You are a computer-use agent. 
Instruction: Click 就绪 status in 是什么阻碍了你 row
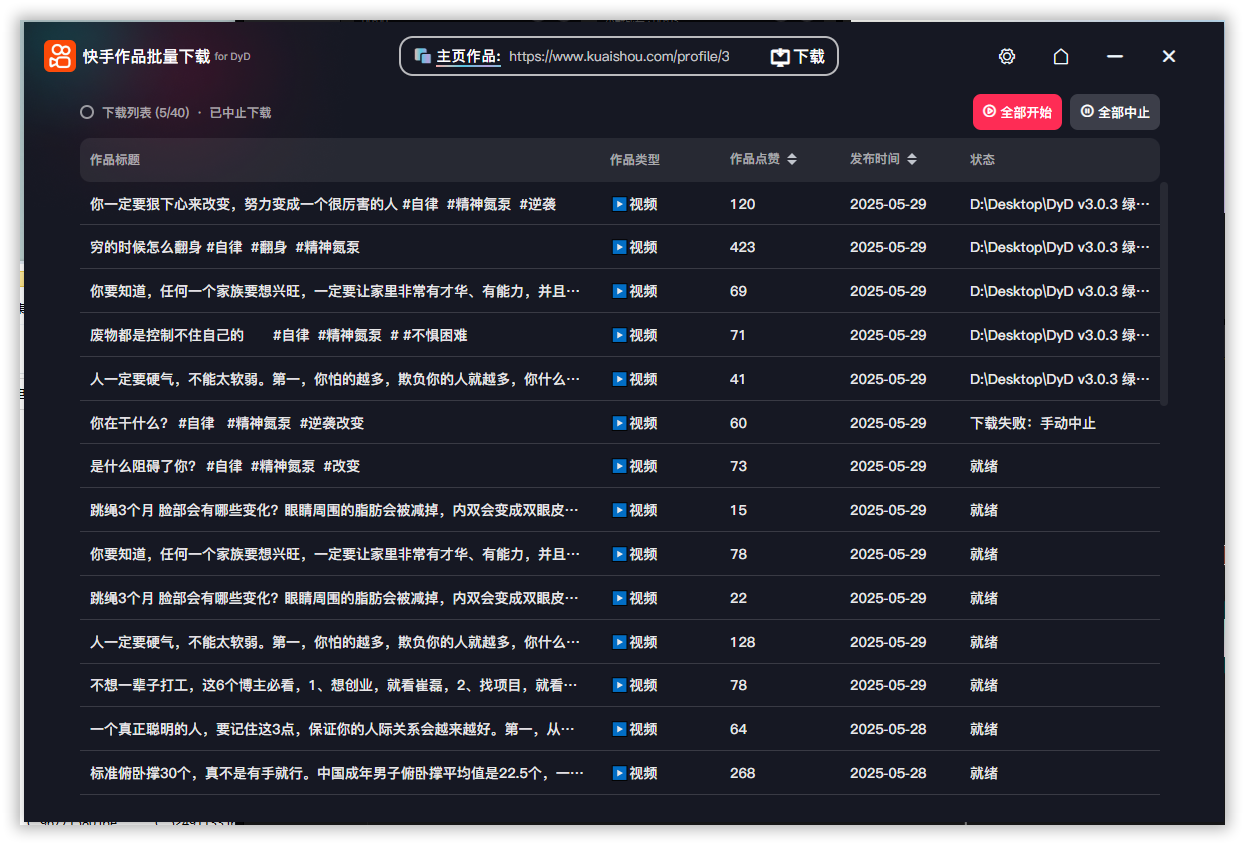[984, 466]
